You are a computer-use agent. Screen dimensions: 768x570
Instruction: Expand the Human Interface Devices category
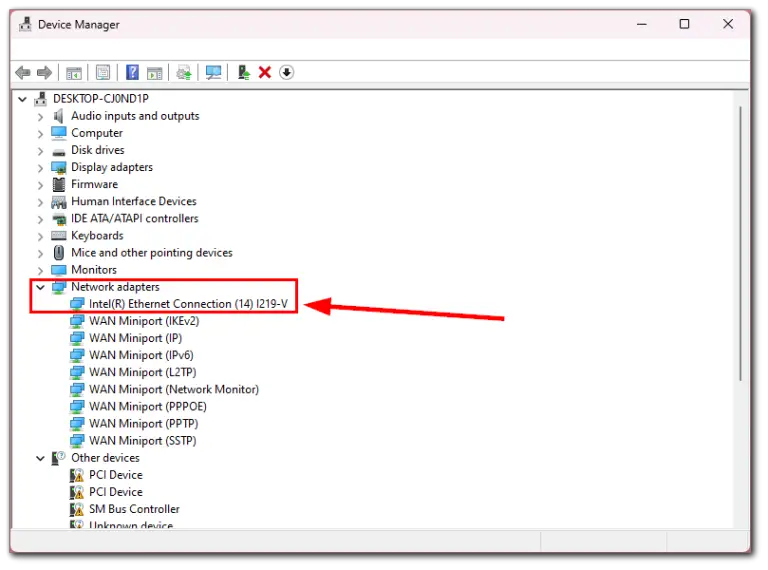pyautogui.click(x=40, y=202)
